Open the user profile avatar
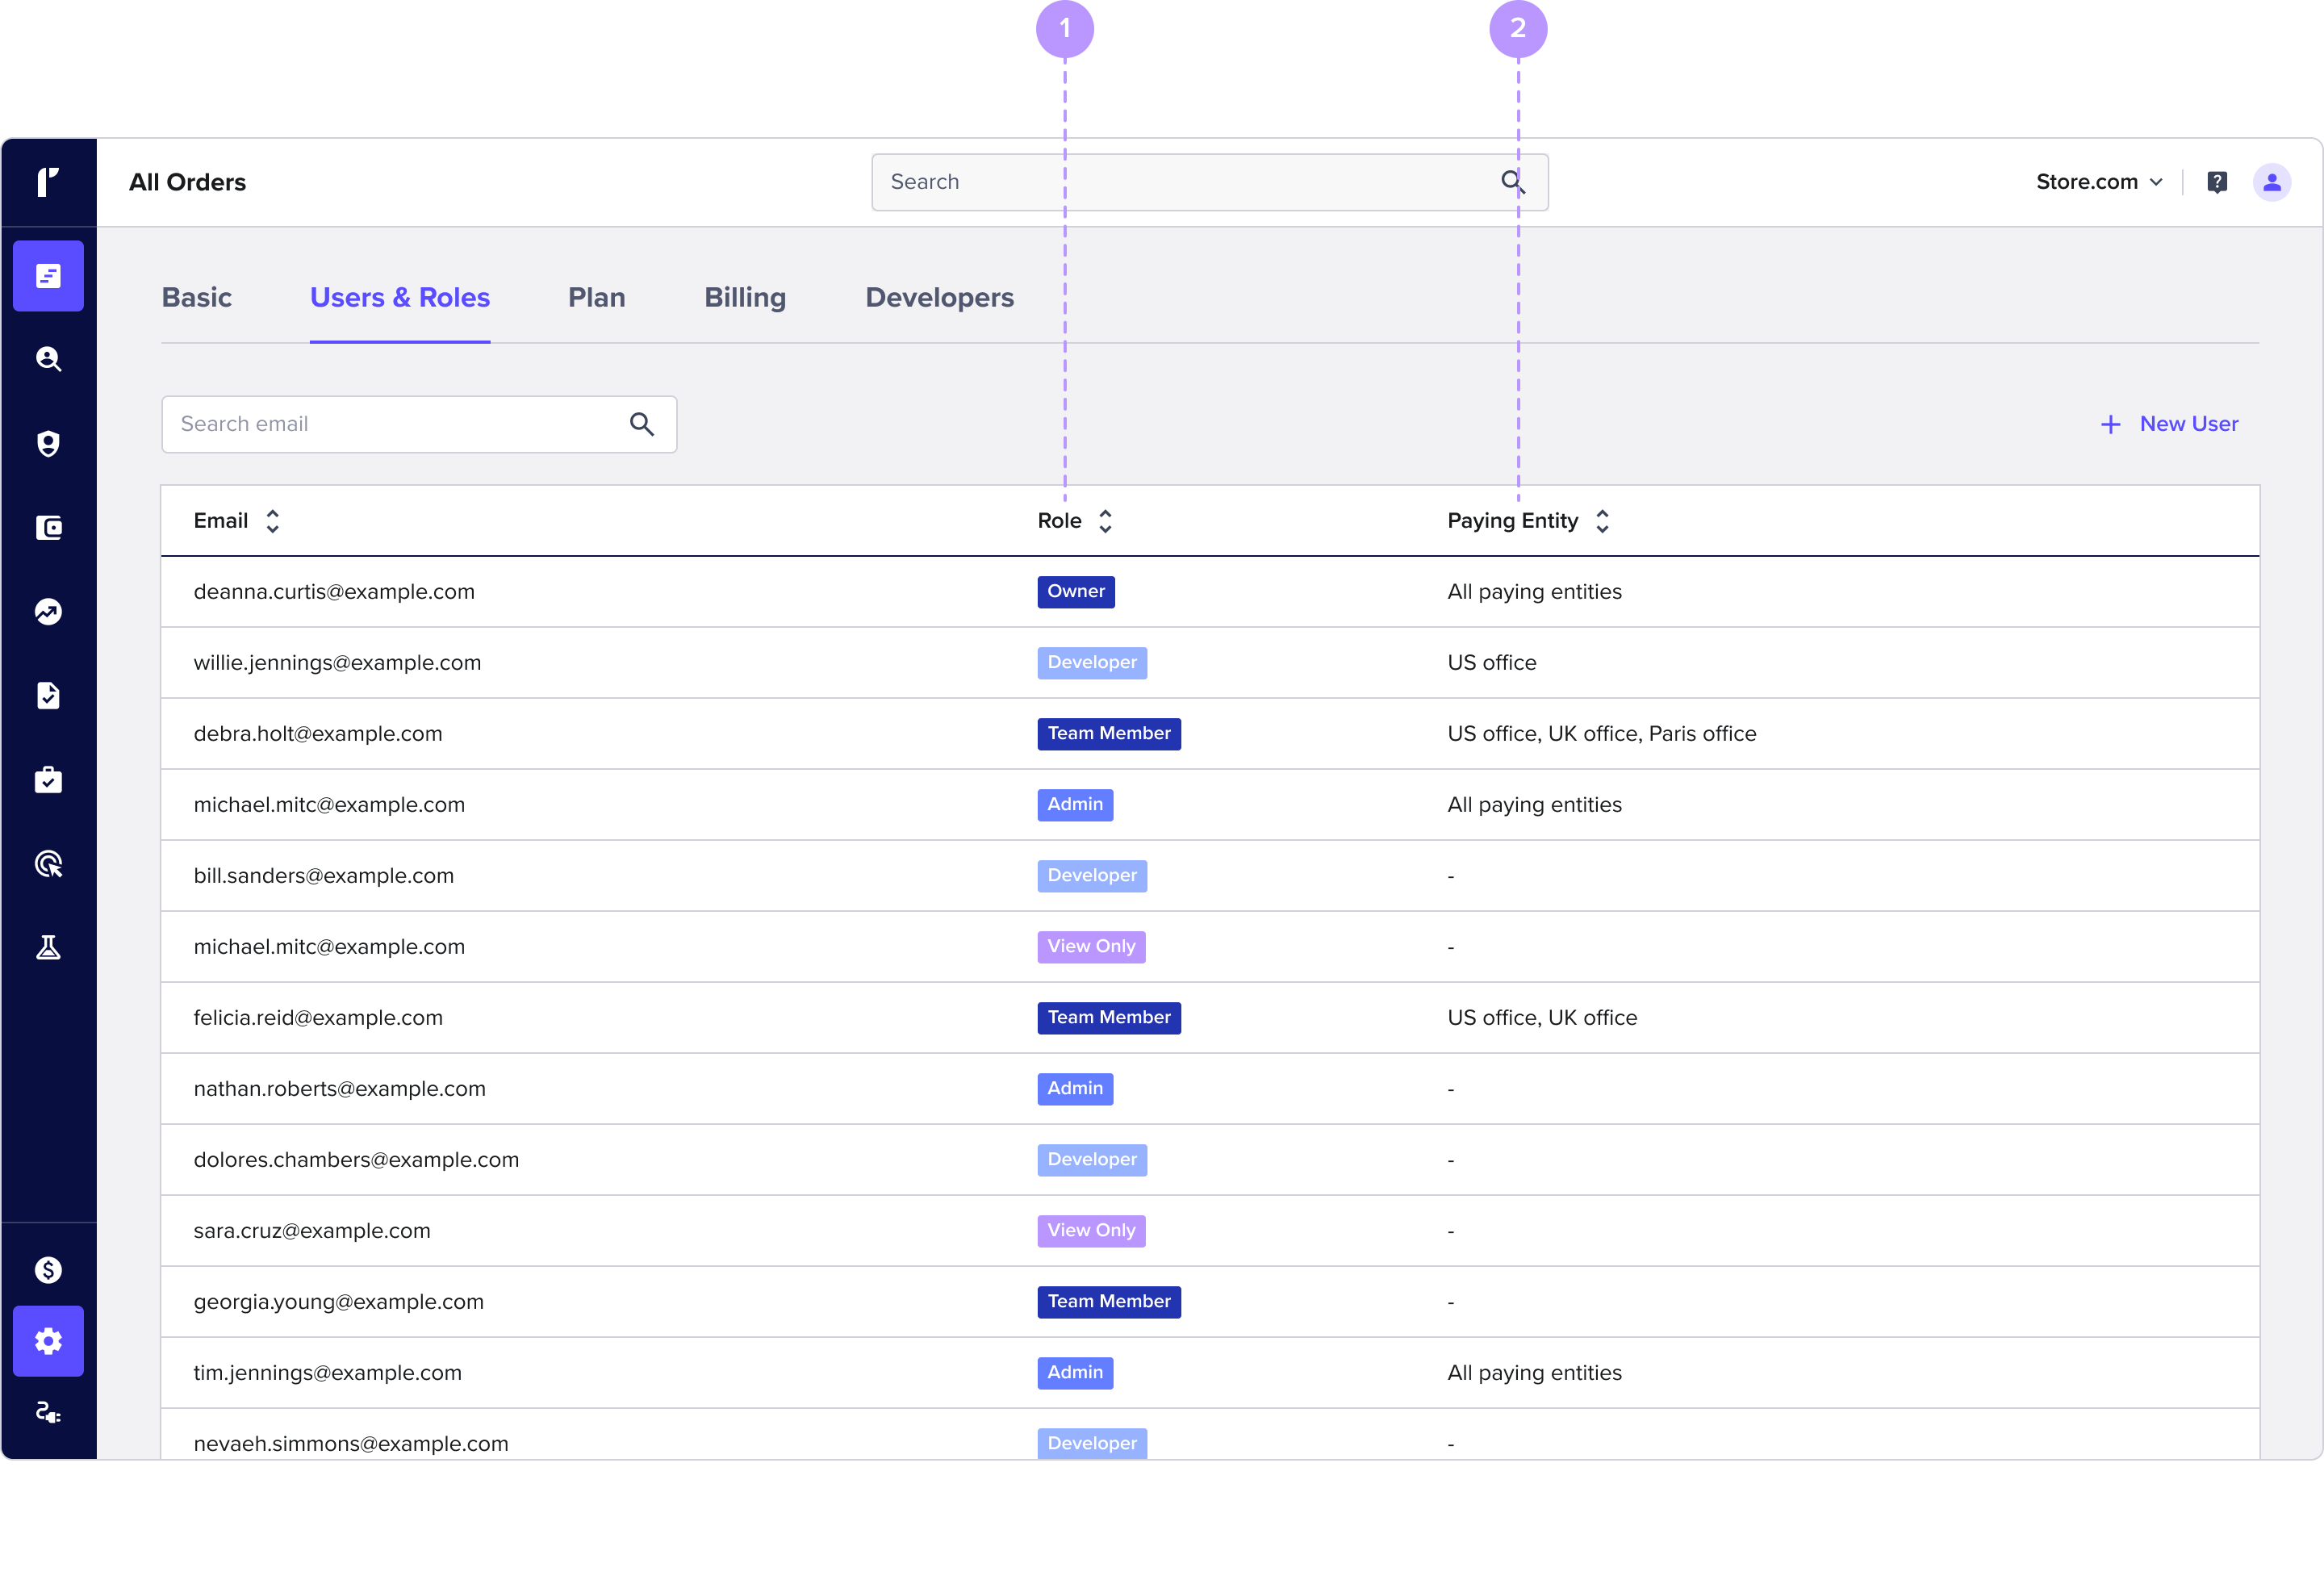The width and height of the screenshot is (2324, 1580). point(2272,182)
